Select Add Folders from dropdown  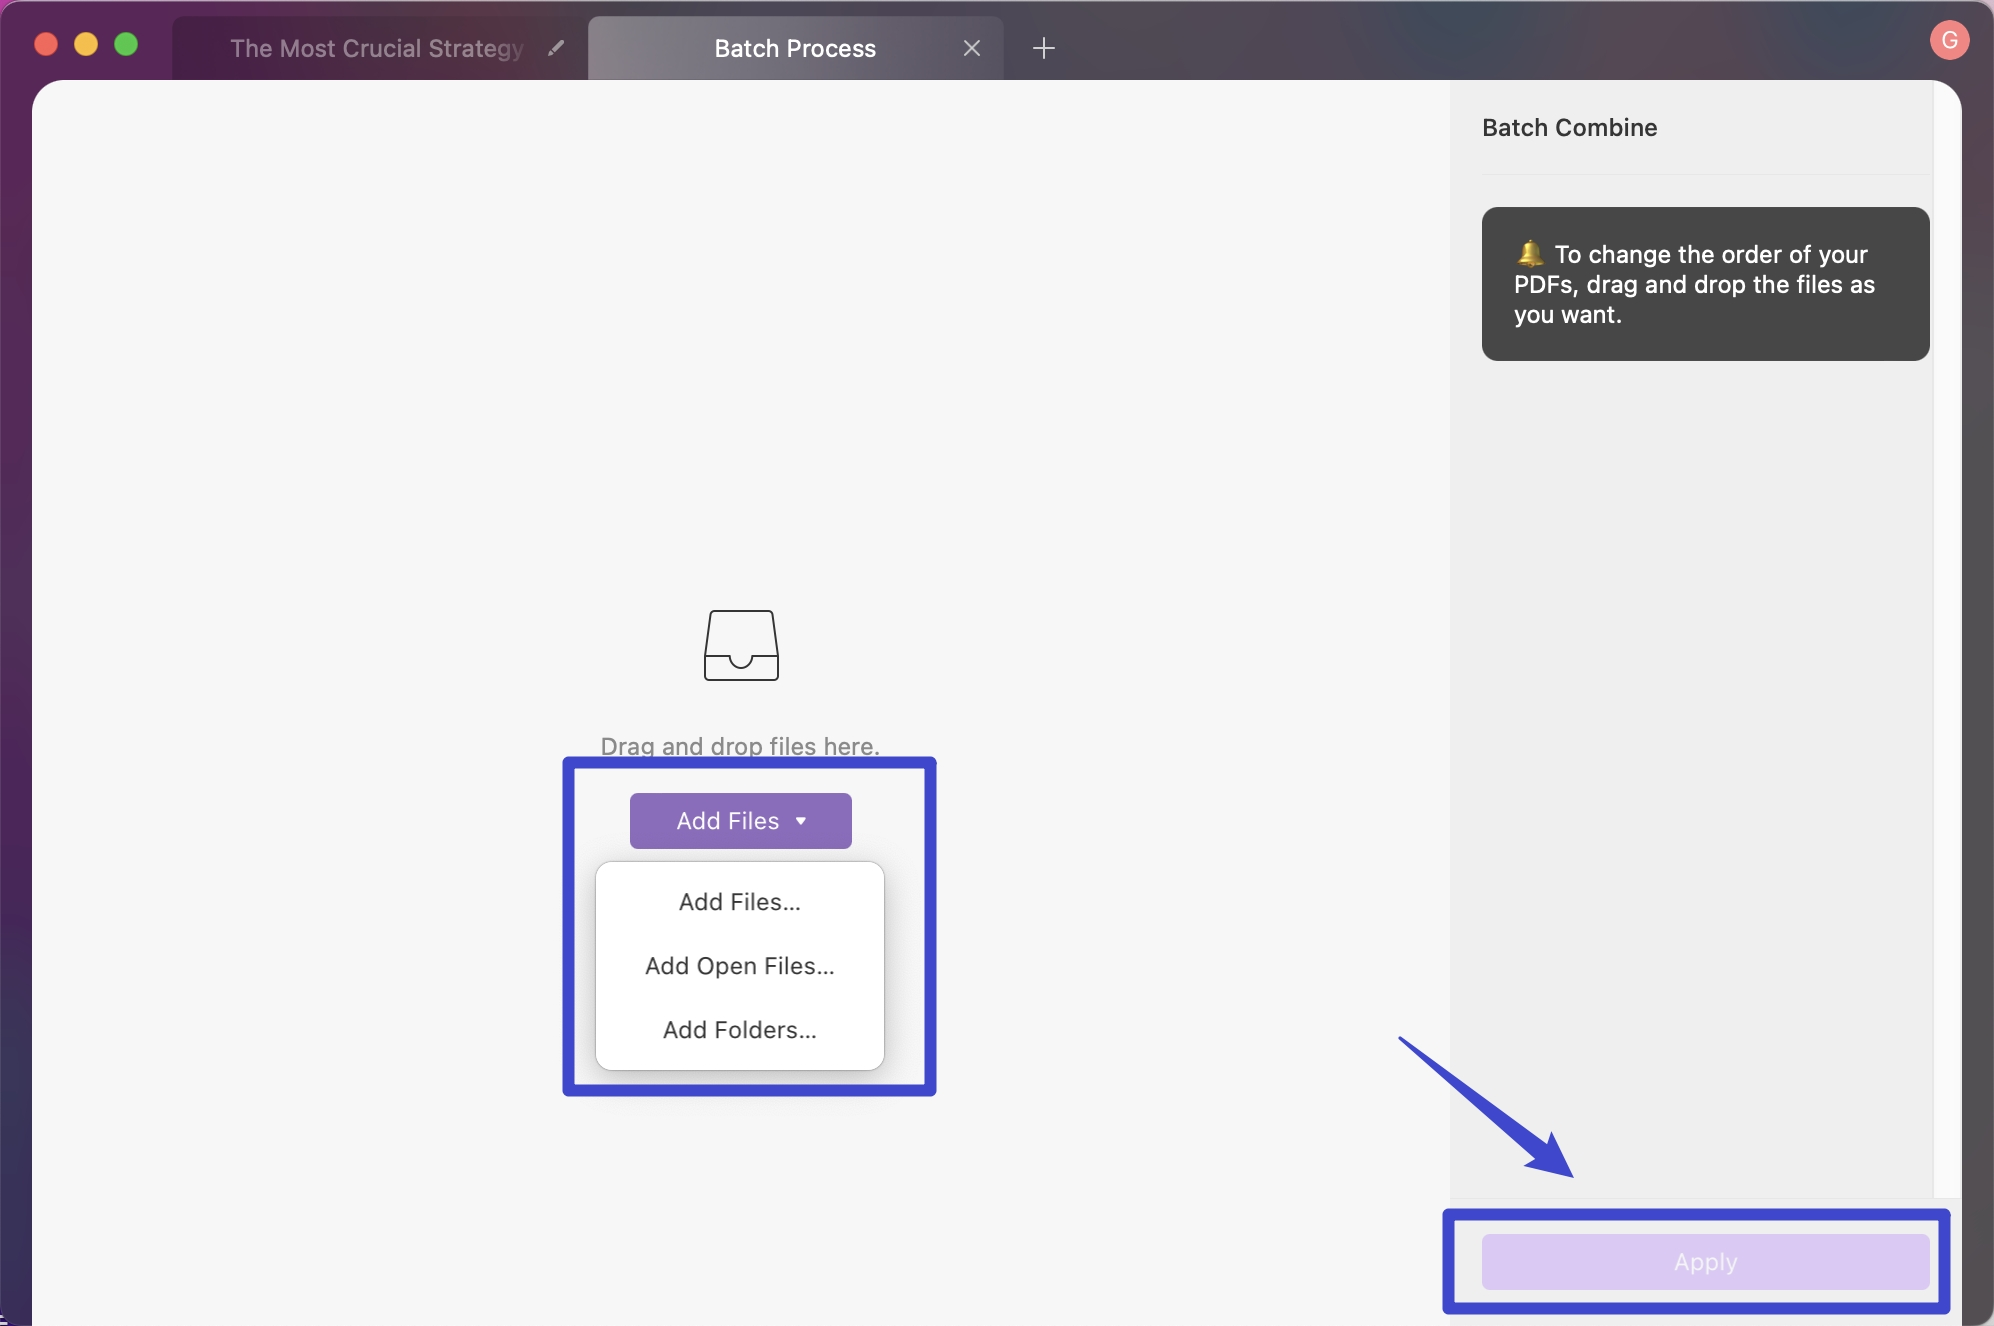coord(740,1029)
